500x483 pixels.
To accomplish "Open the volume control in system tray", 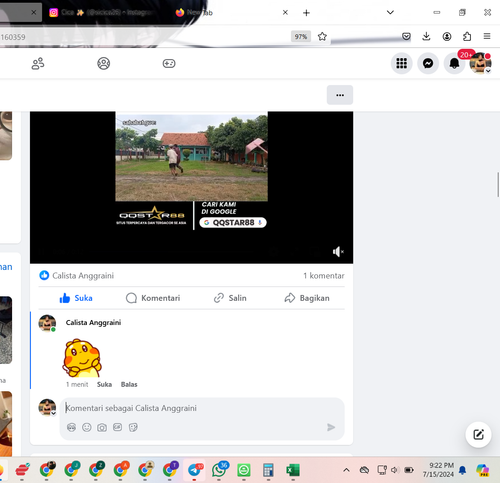I will (x=395, y=470).
